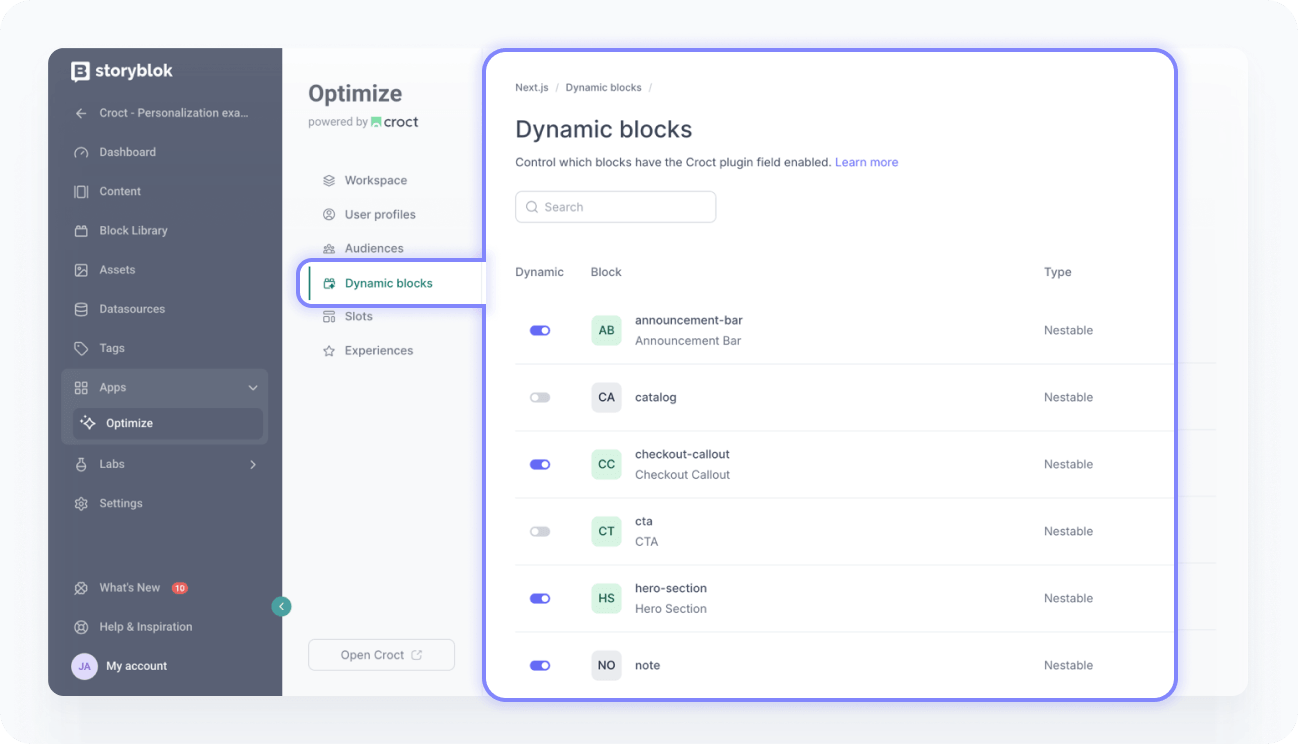The height and width of the screenshot is (744, 1298).
Task: Click the Apps grid icon
Action: [81, 387]
